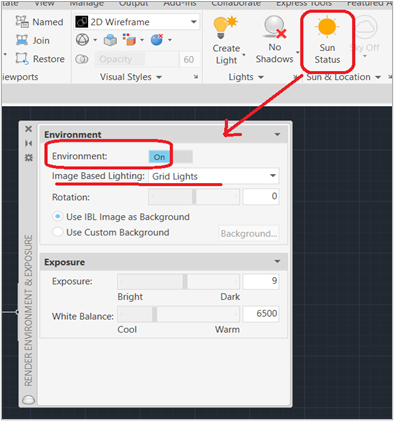Adjust the Opacity slider

(x=137, y=59)
